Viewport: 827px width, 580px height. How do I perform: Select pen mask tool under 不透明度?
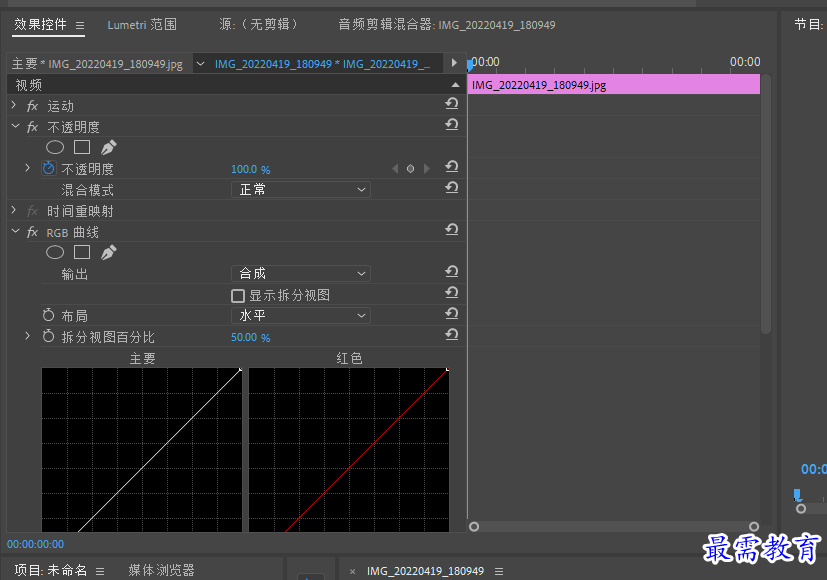tap(108, 148)
